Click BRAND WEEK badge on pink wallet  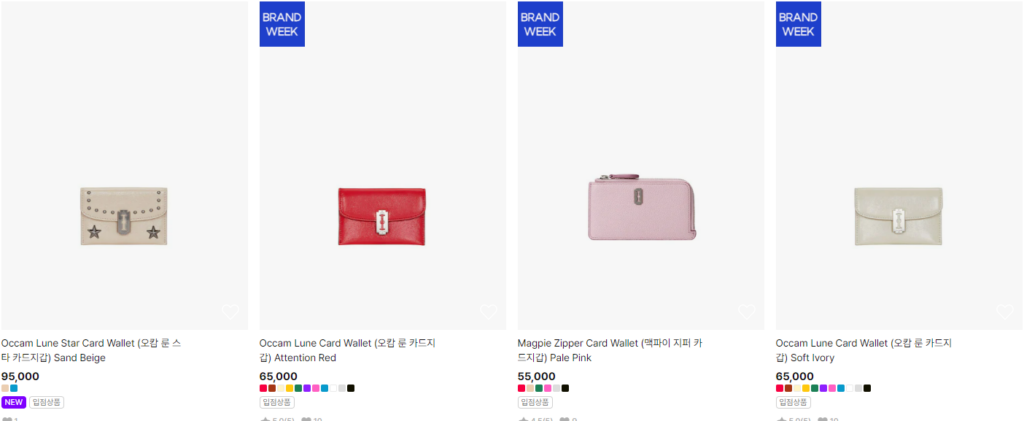[540, 24]
